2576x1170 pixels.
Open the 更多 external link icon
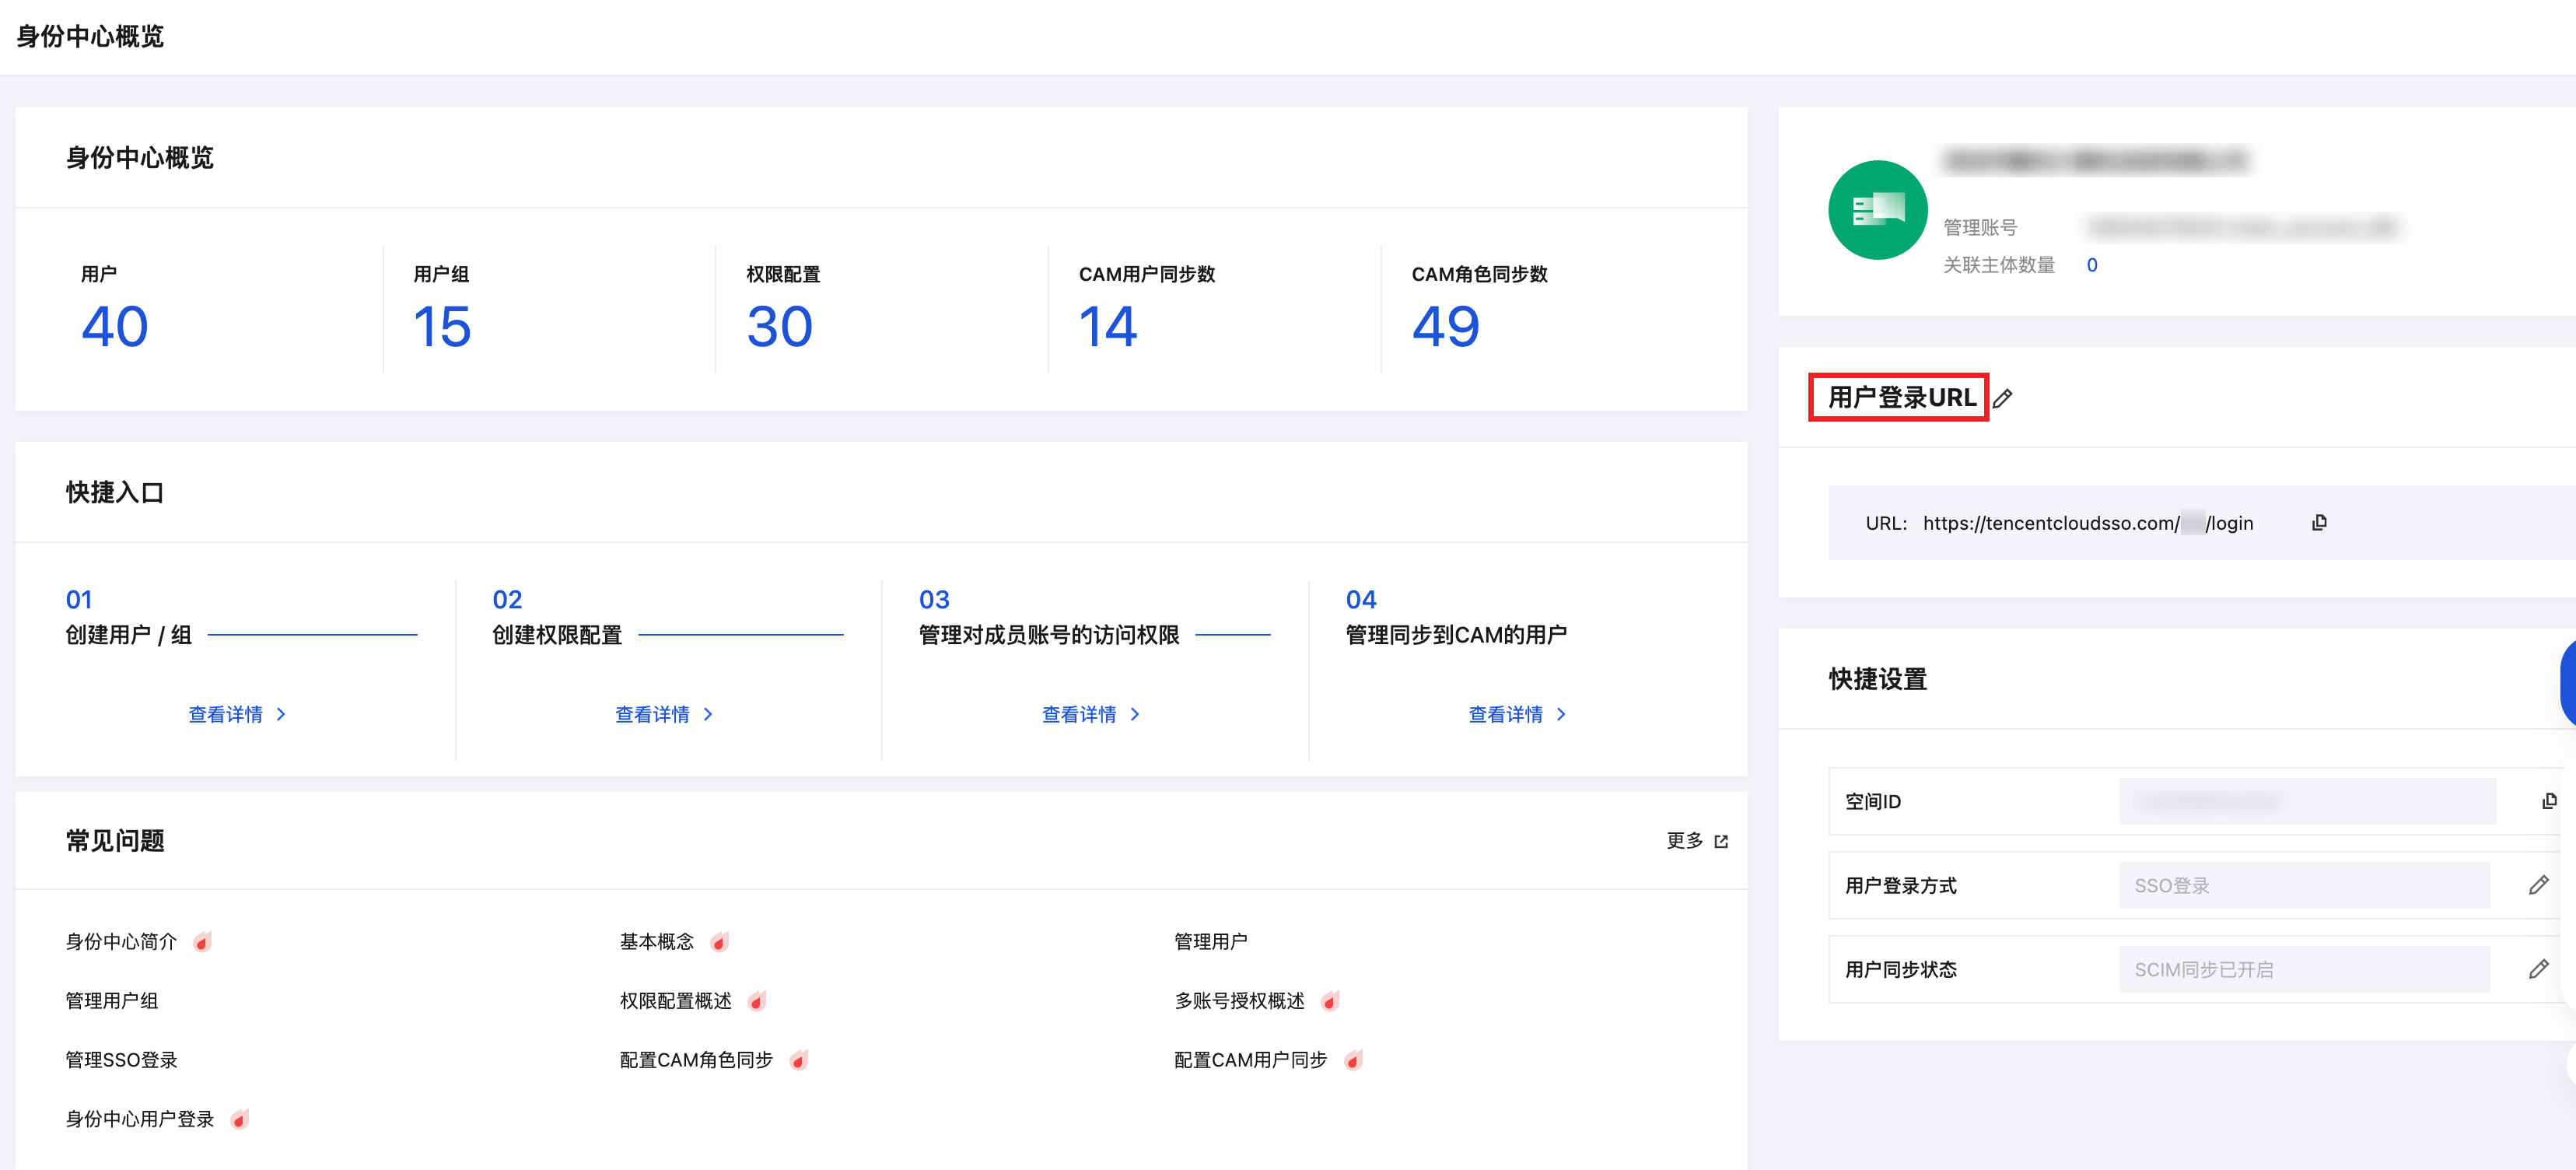pos(1721,841)
